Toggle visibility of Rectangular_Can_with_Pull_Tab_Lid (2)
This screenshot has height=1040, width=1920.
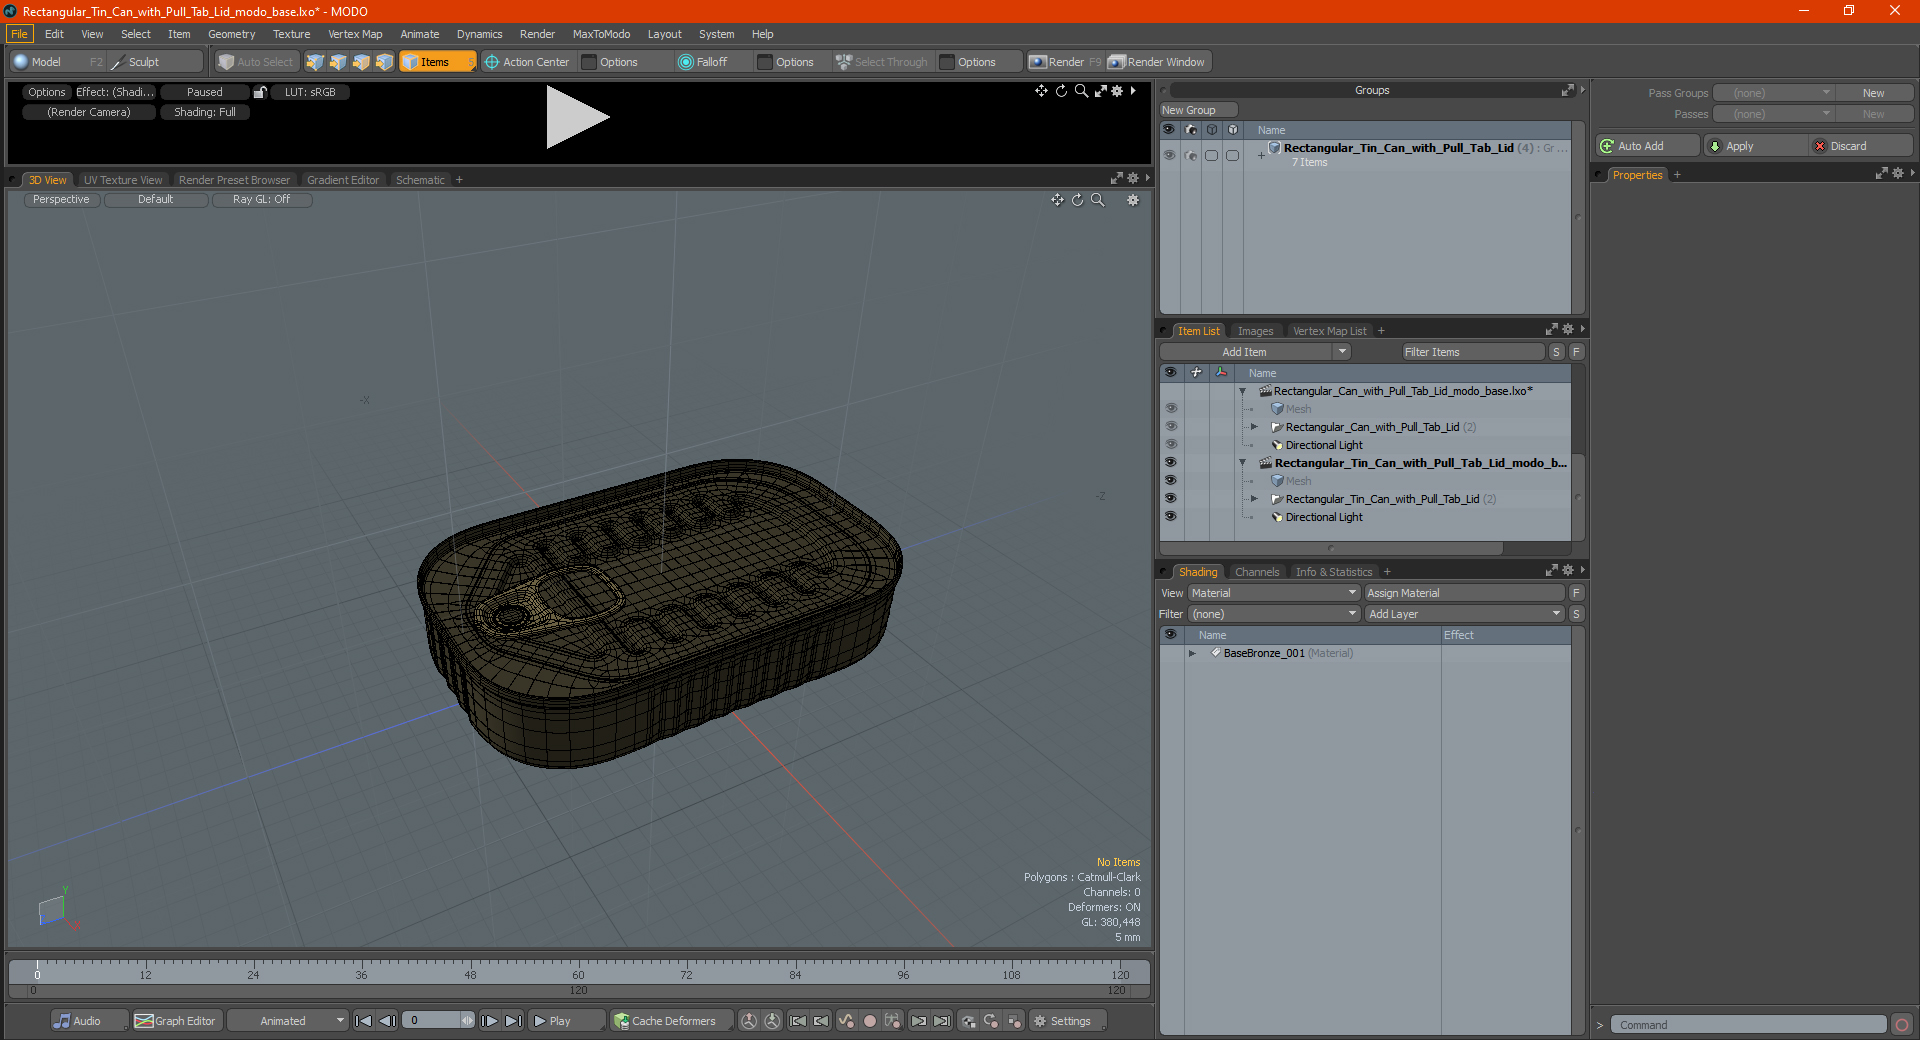pyautogui.click(x=1170, y=427)
